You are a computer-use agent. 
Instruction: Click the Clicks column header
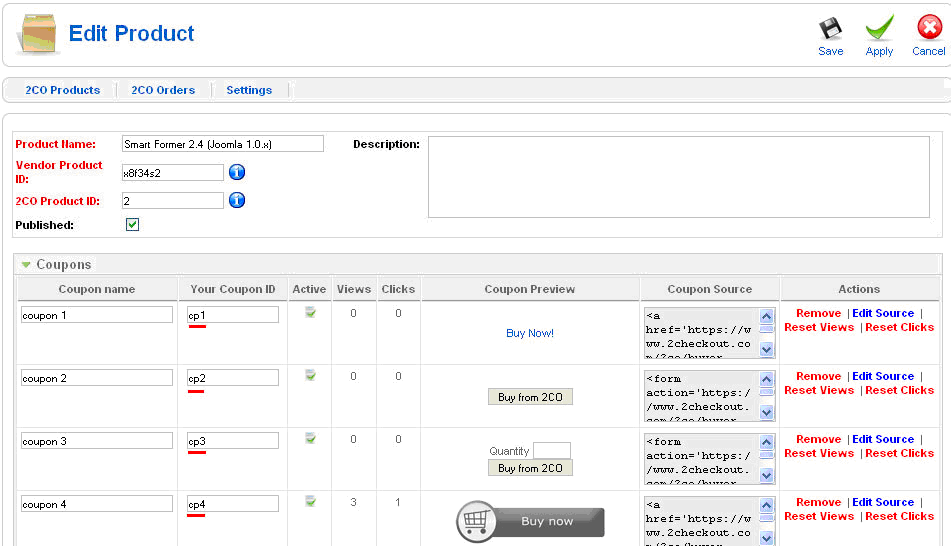[398, 289]
